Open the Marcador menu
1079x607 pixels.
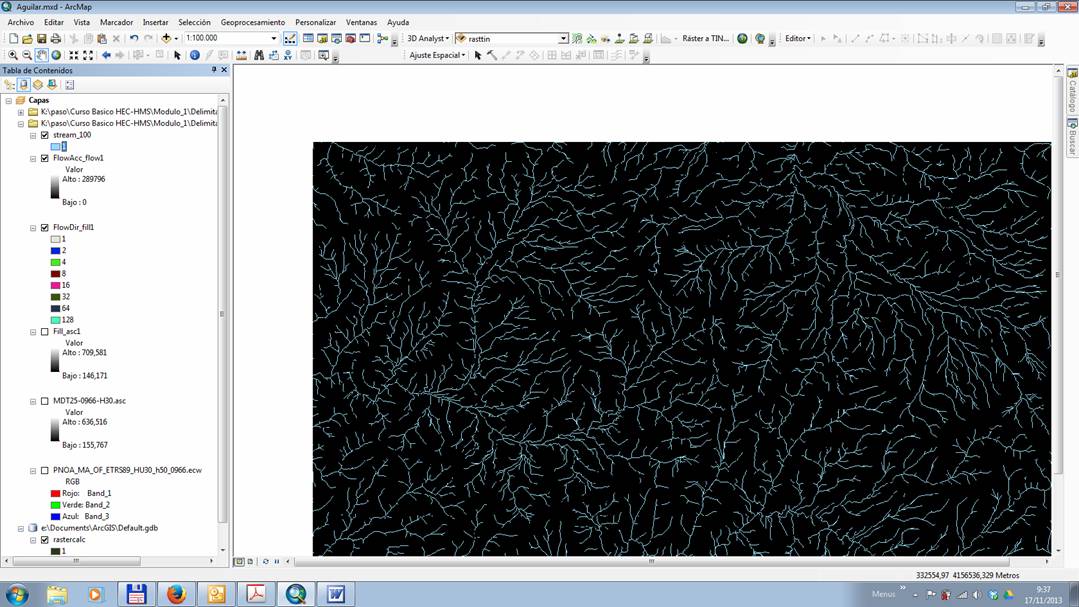pos(116,22)
